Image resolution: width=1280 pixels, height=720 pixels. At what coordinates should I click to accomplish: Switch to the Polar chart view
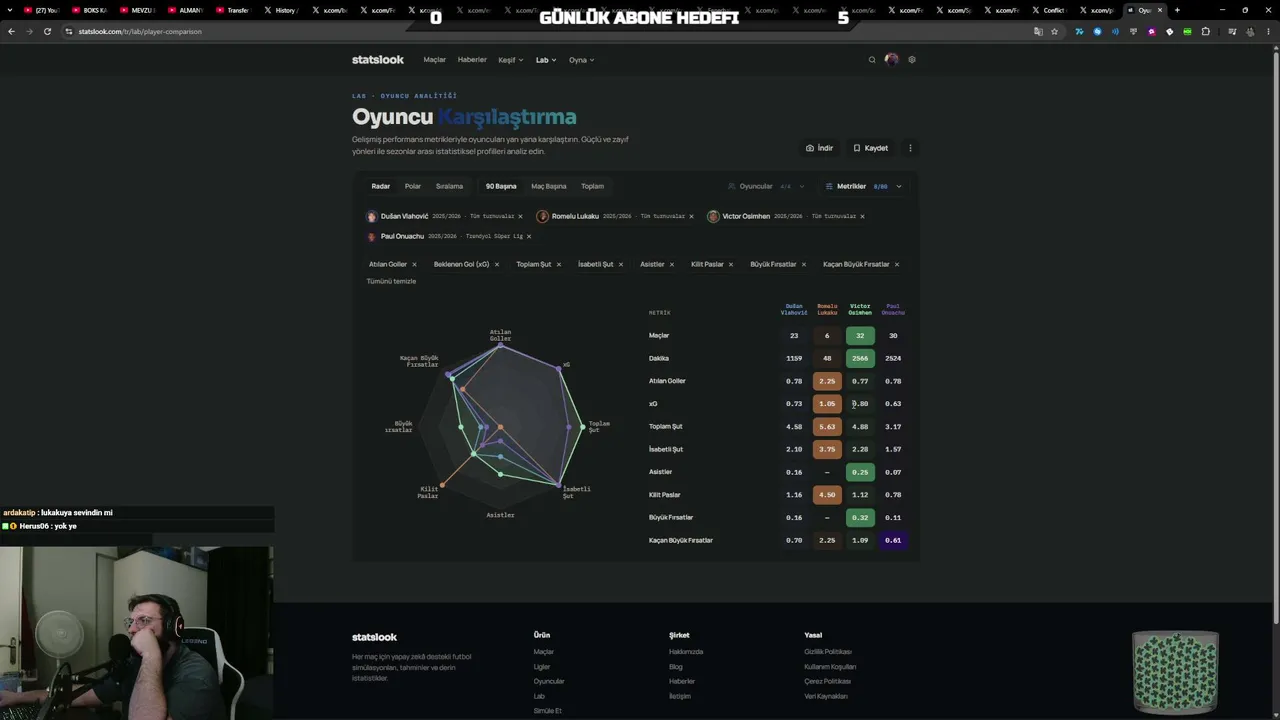(413, 186)
